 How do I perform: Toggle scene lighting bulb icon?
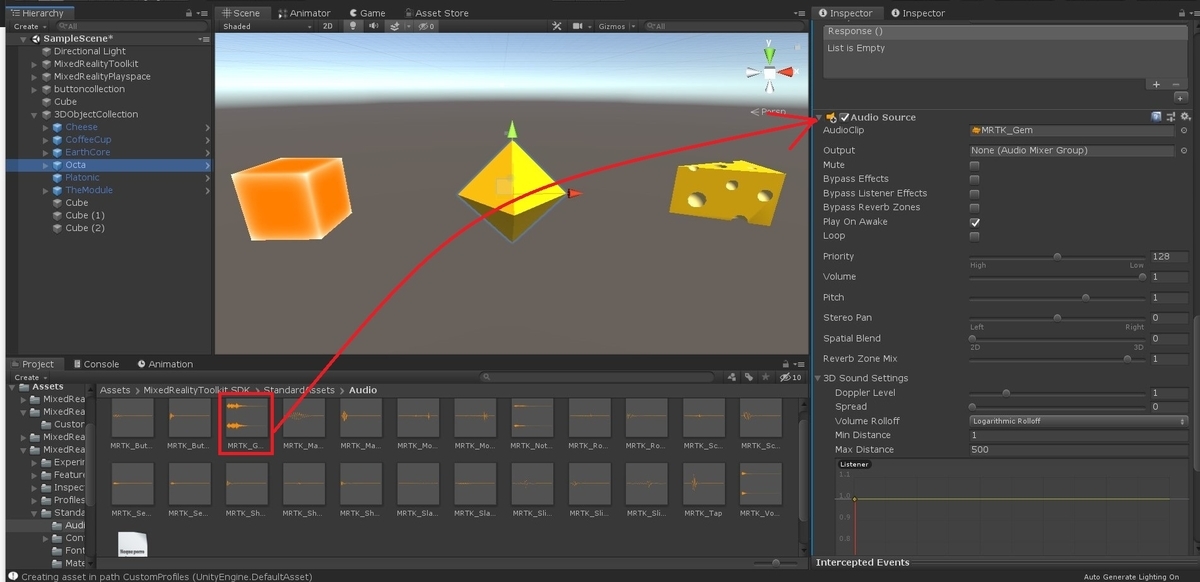[353, 26]
